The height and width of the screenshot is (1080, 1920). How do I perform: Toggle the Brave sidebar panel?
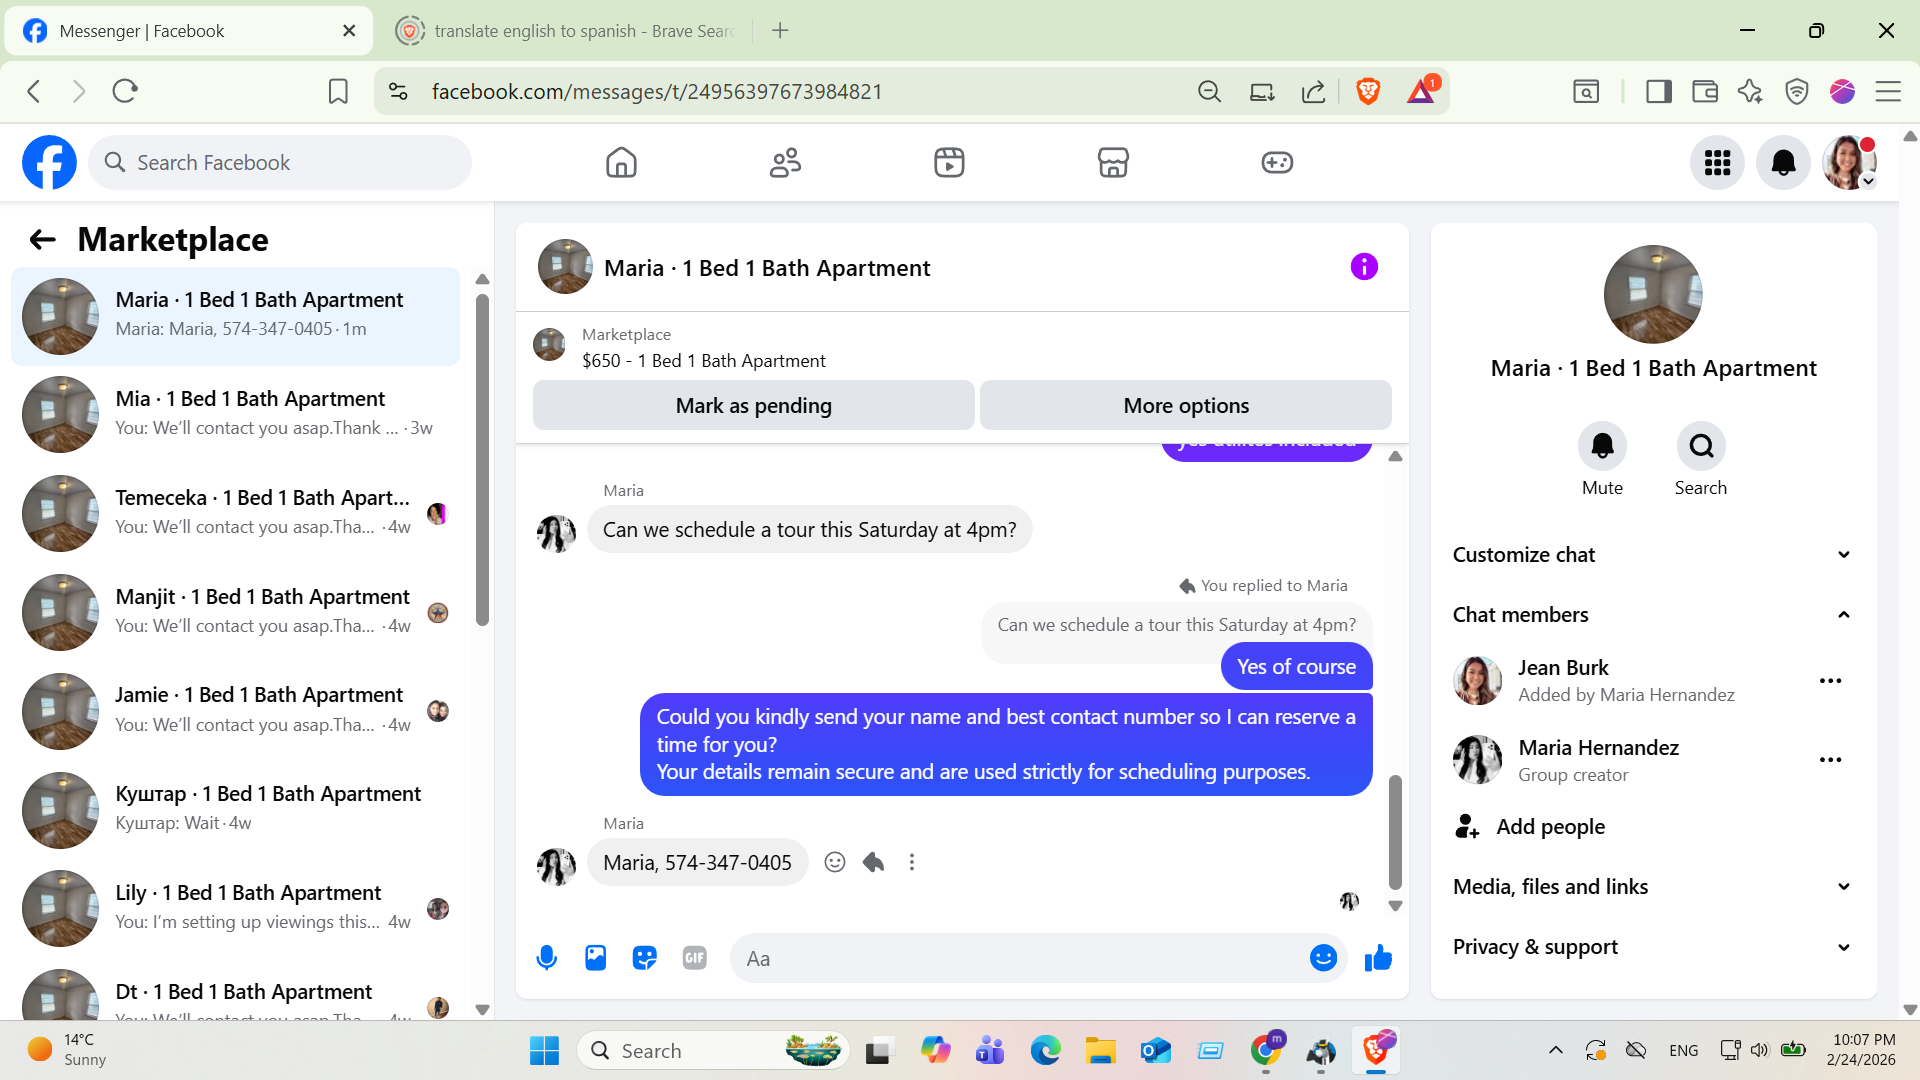(x=1658, y=91)
